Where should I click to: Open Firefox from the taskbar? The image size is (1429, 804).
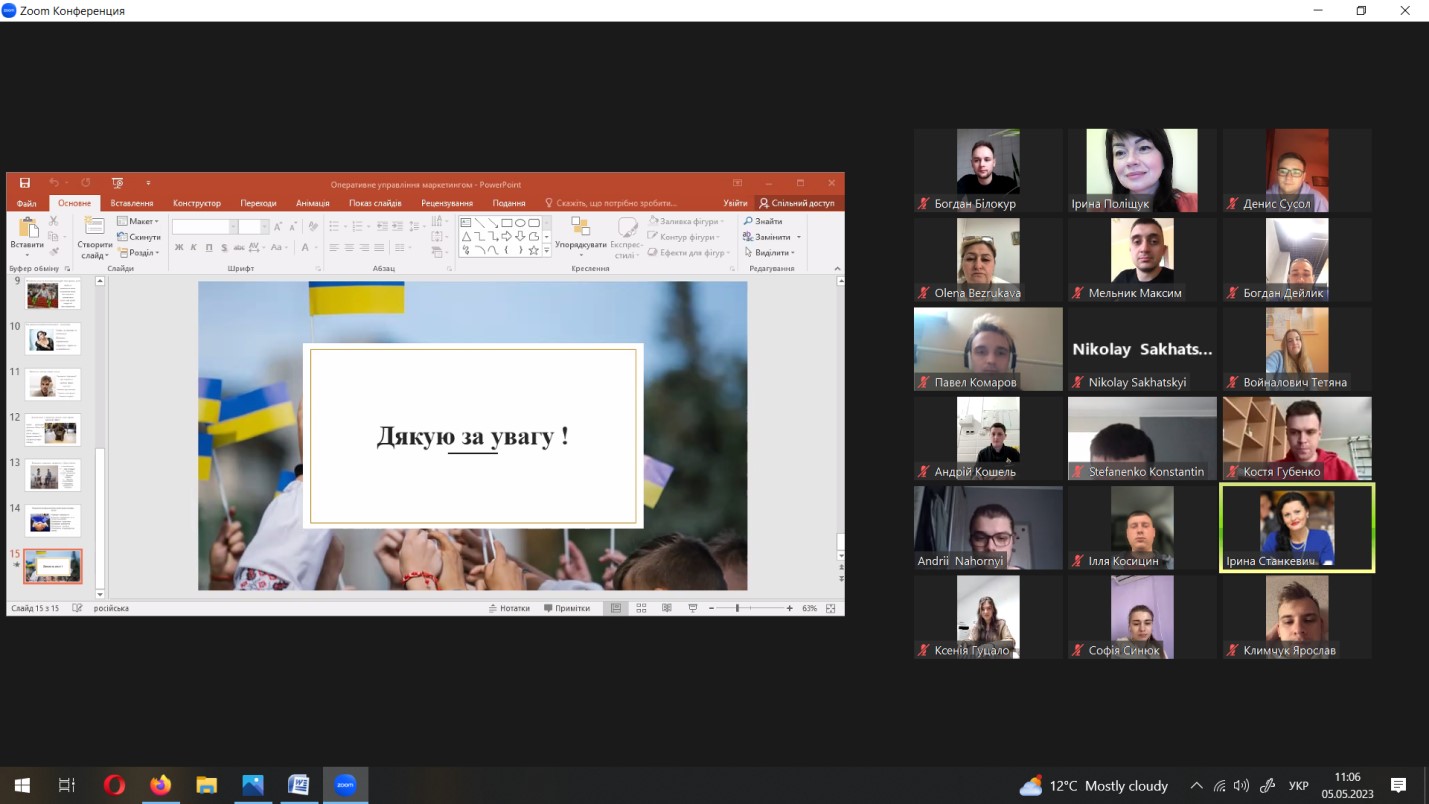click(x=160, y=785)
